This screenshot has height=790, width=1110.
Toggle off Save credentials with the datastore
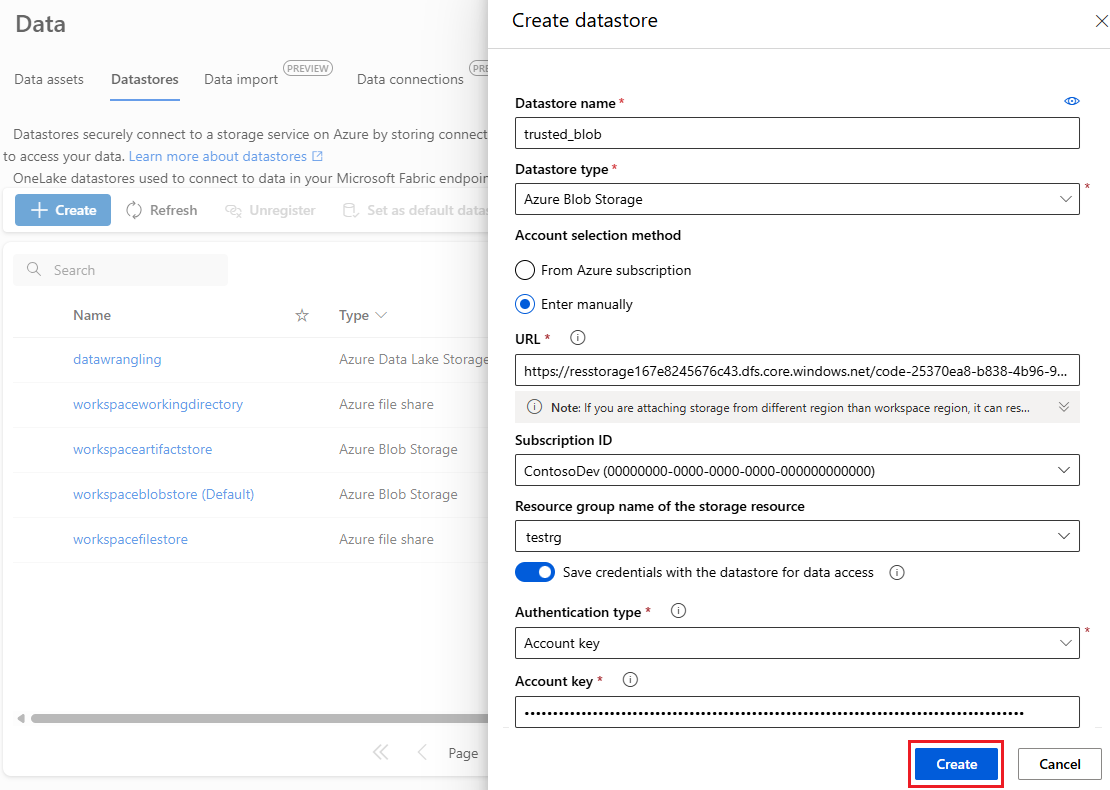(534, 572)
